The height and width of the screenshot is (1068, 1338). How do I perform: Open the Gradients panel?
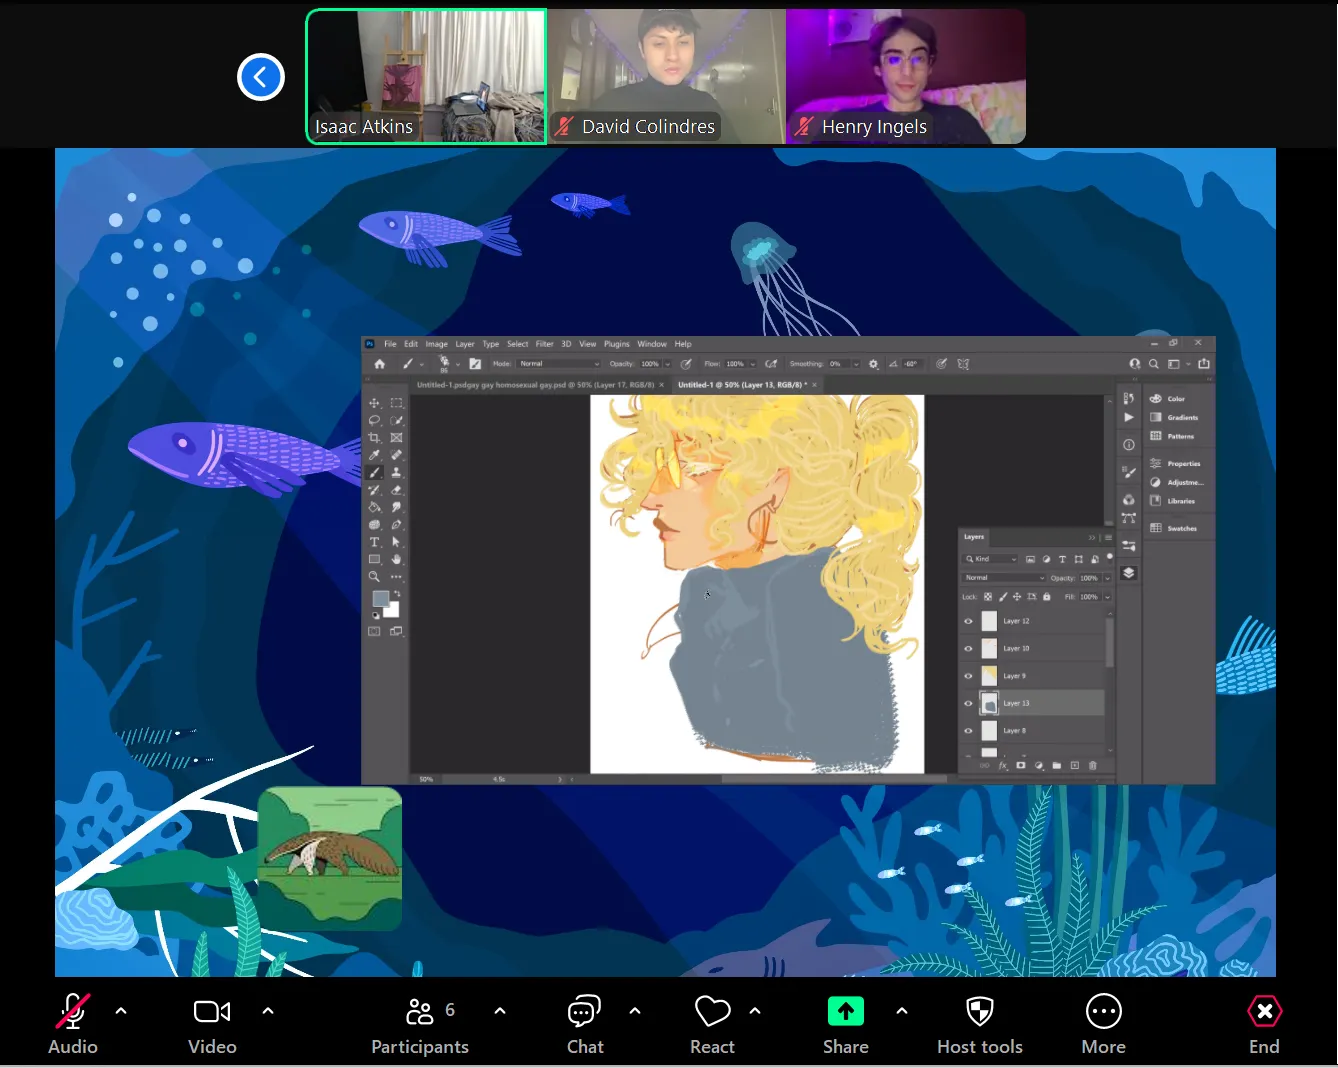click(1174, 417)
